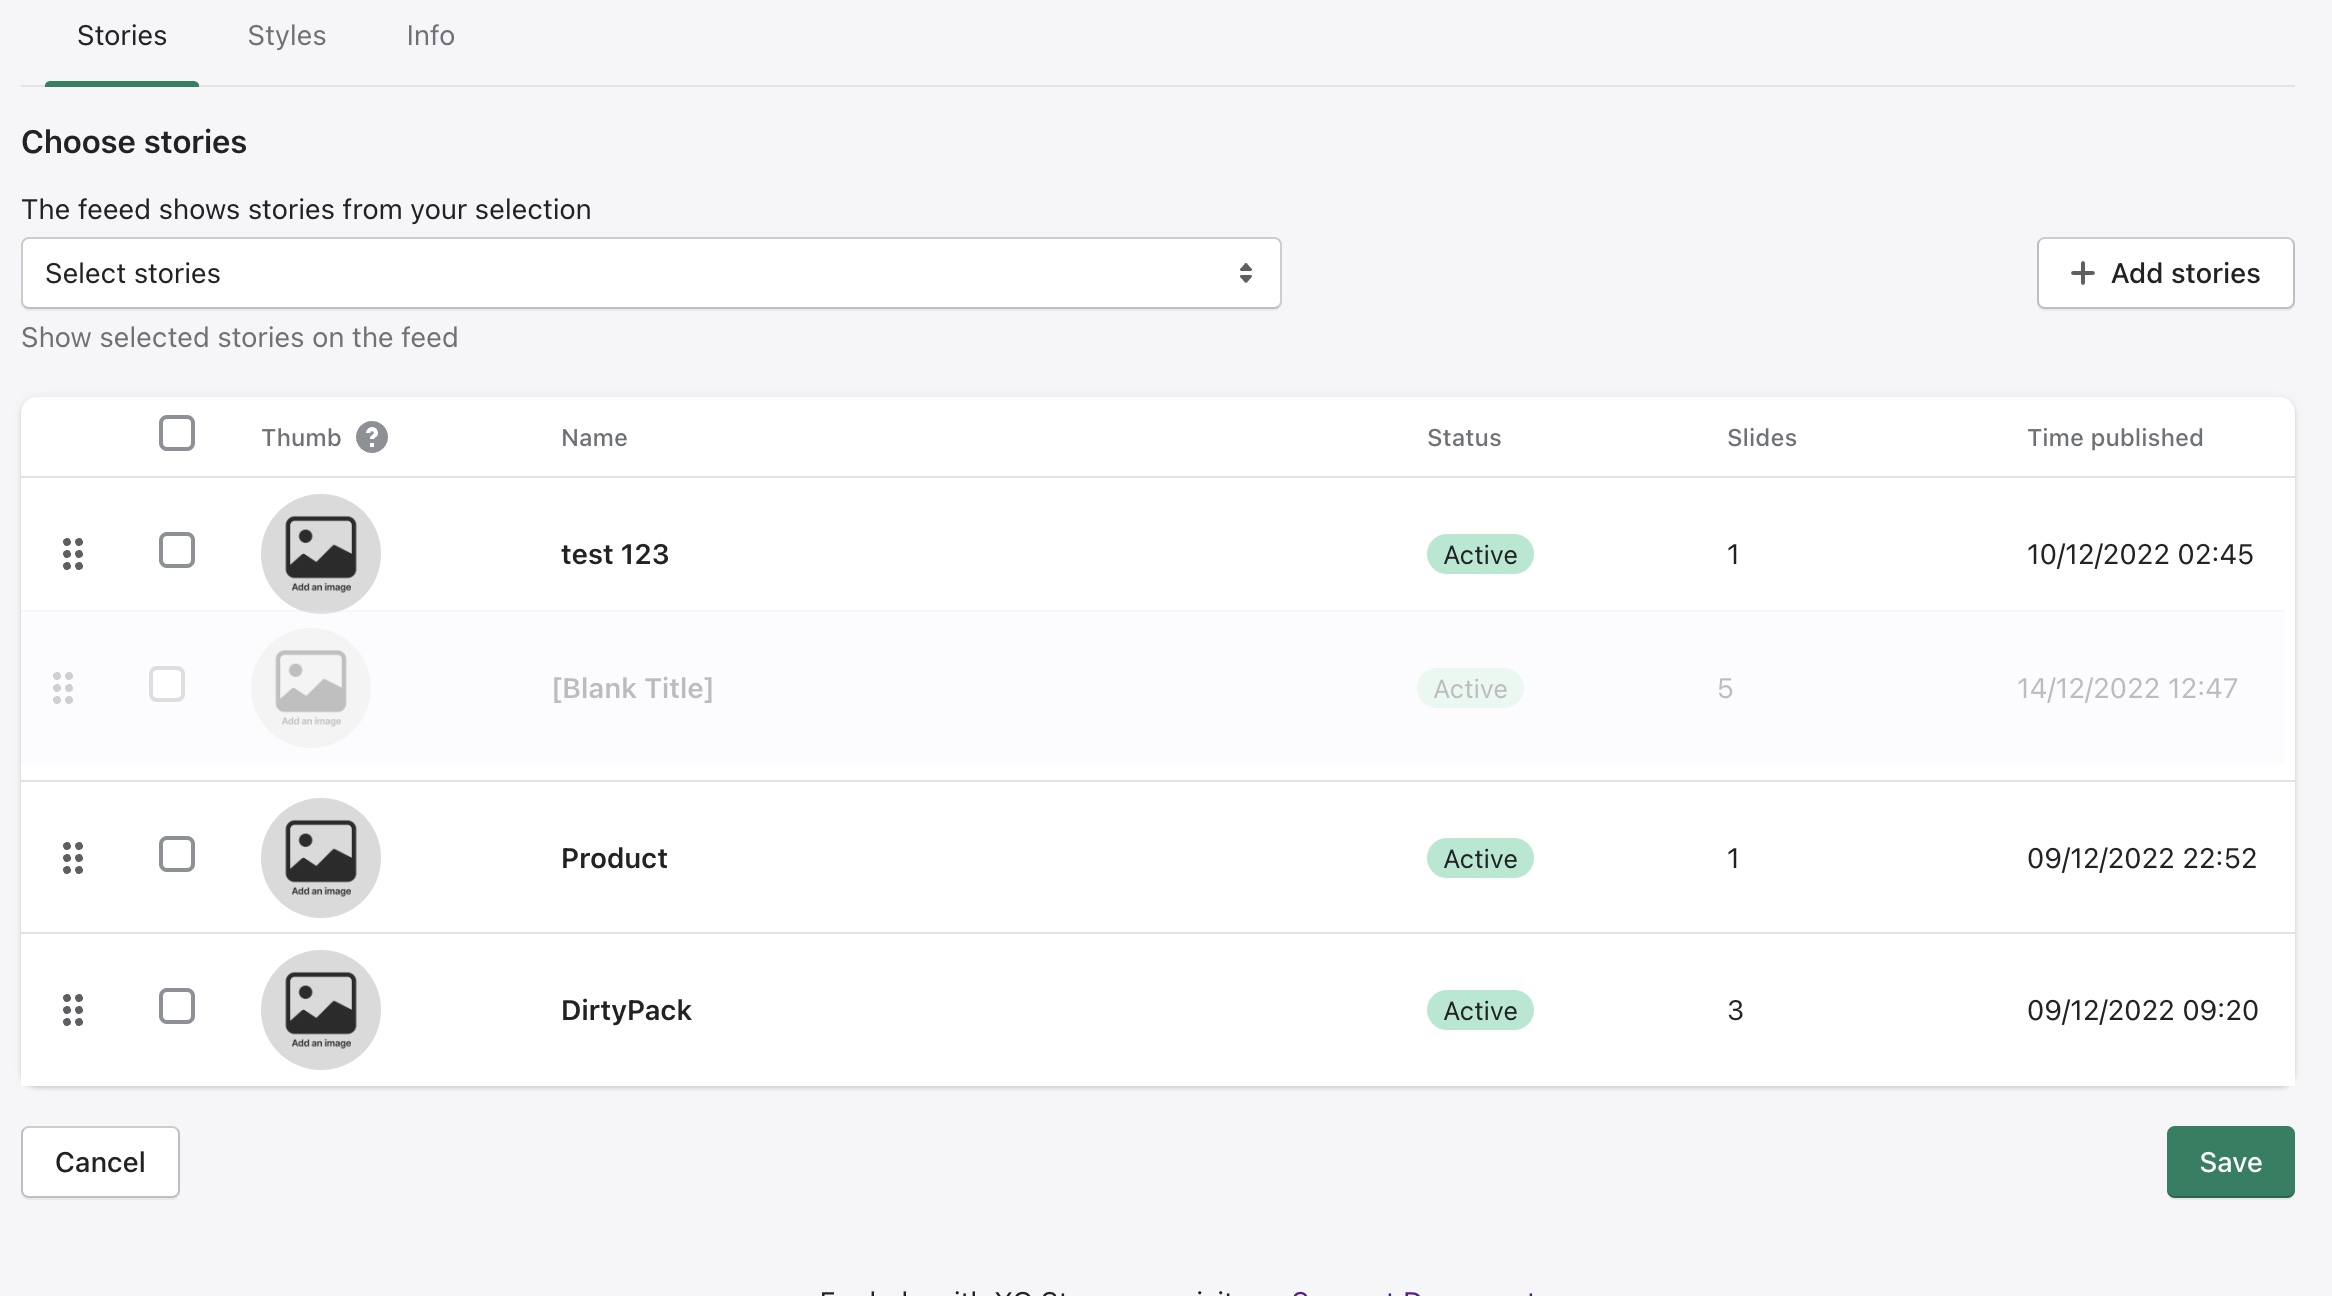Viewport: 2332px width, 1296px height.
Task: Toggle the select-all checkbox in table header
Action: (177, 434)
